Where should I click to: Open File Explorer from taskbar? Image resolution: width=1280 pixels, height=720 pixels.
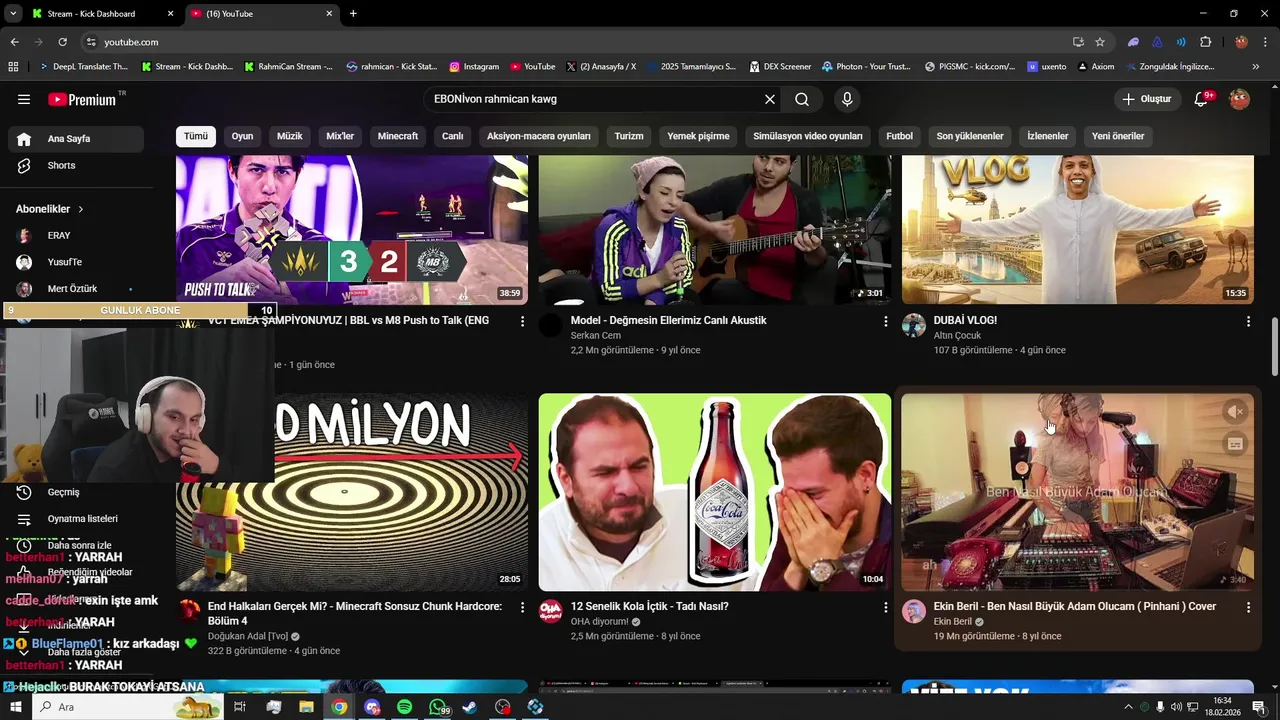[306, 707]
